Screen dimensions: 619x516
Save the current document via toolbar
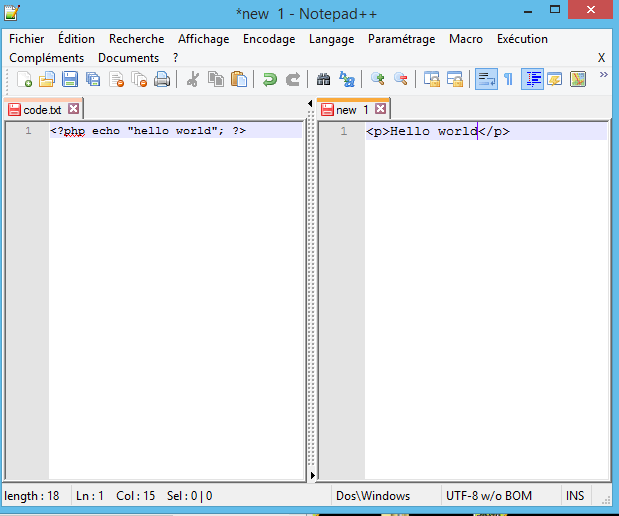[70, 80]
